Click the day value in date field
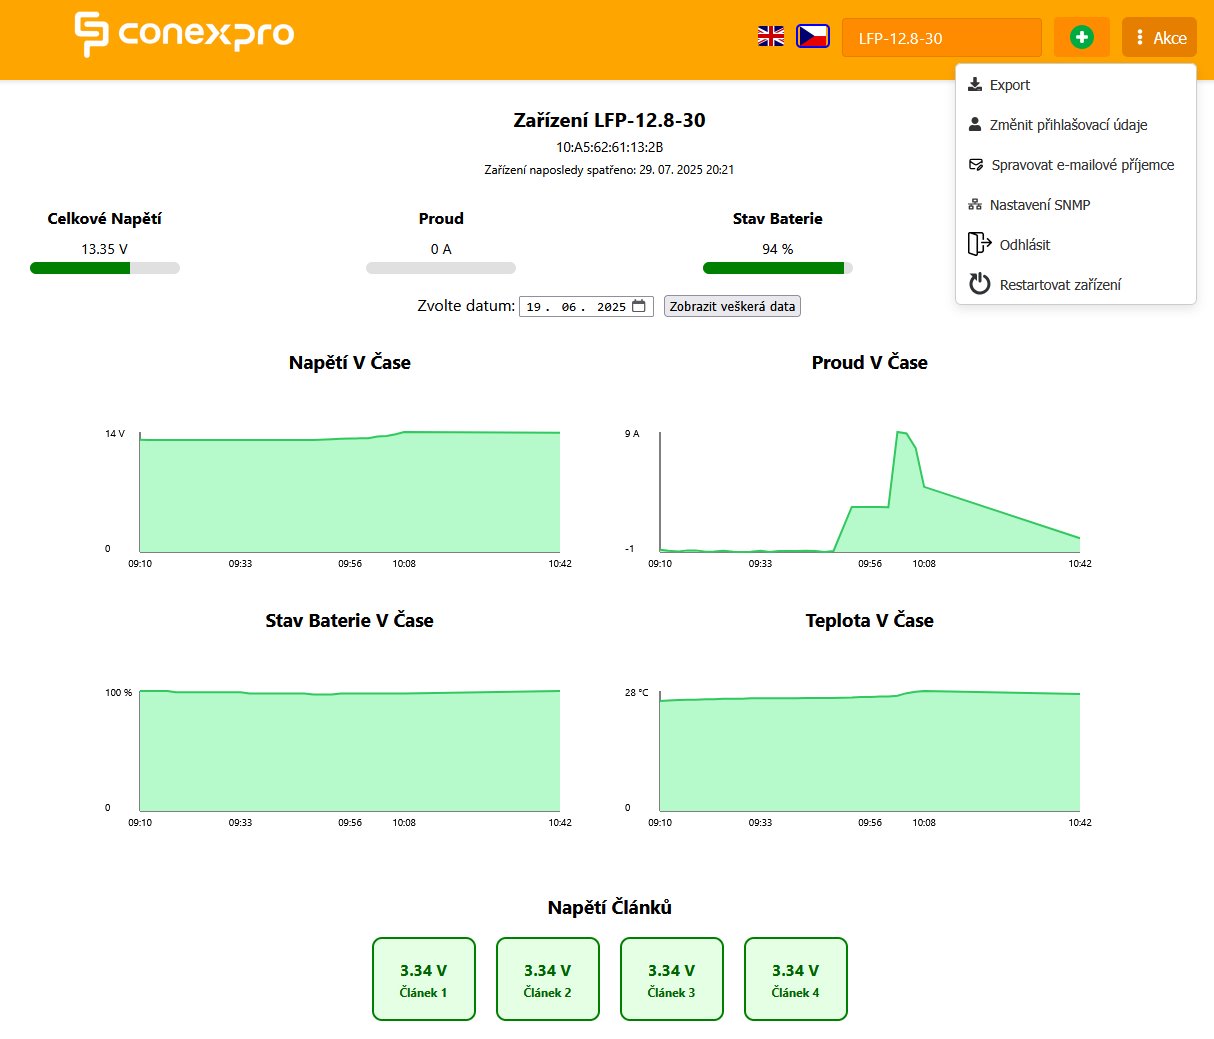Viewport: 1214px width, 1039px height. coord(534,307)
